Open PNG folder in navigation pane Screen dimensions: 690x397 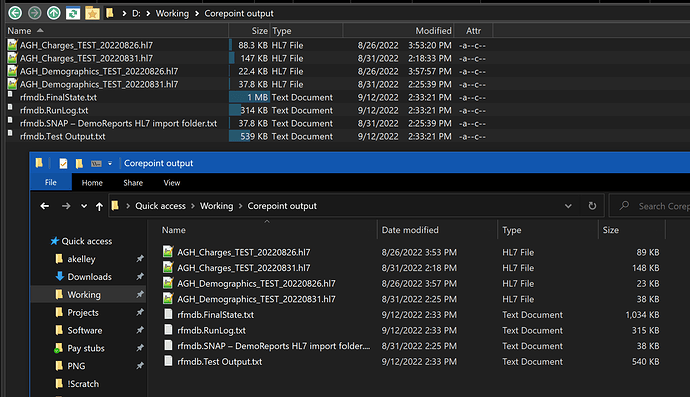click(76, 366)
